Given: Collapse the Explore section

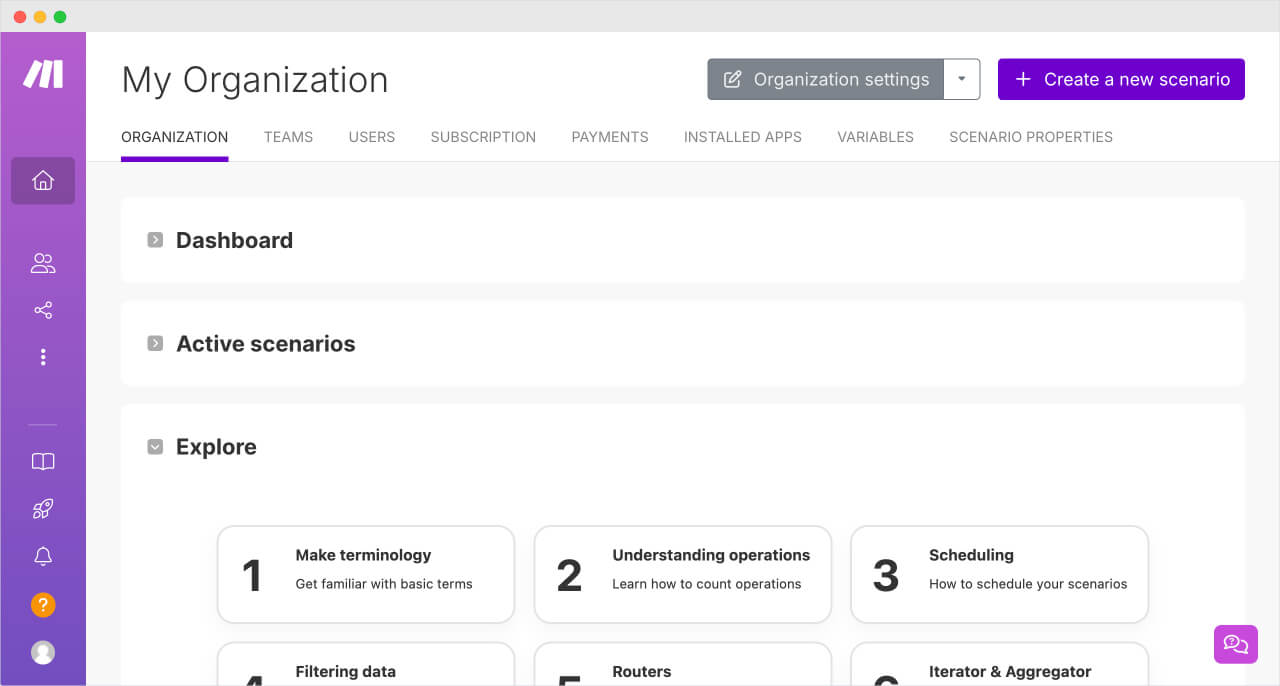Looking at the screenshot, I should coord(155,446).
